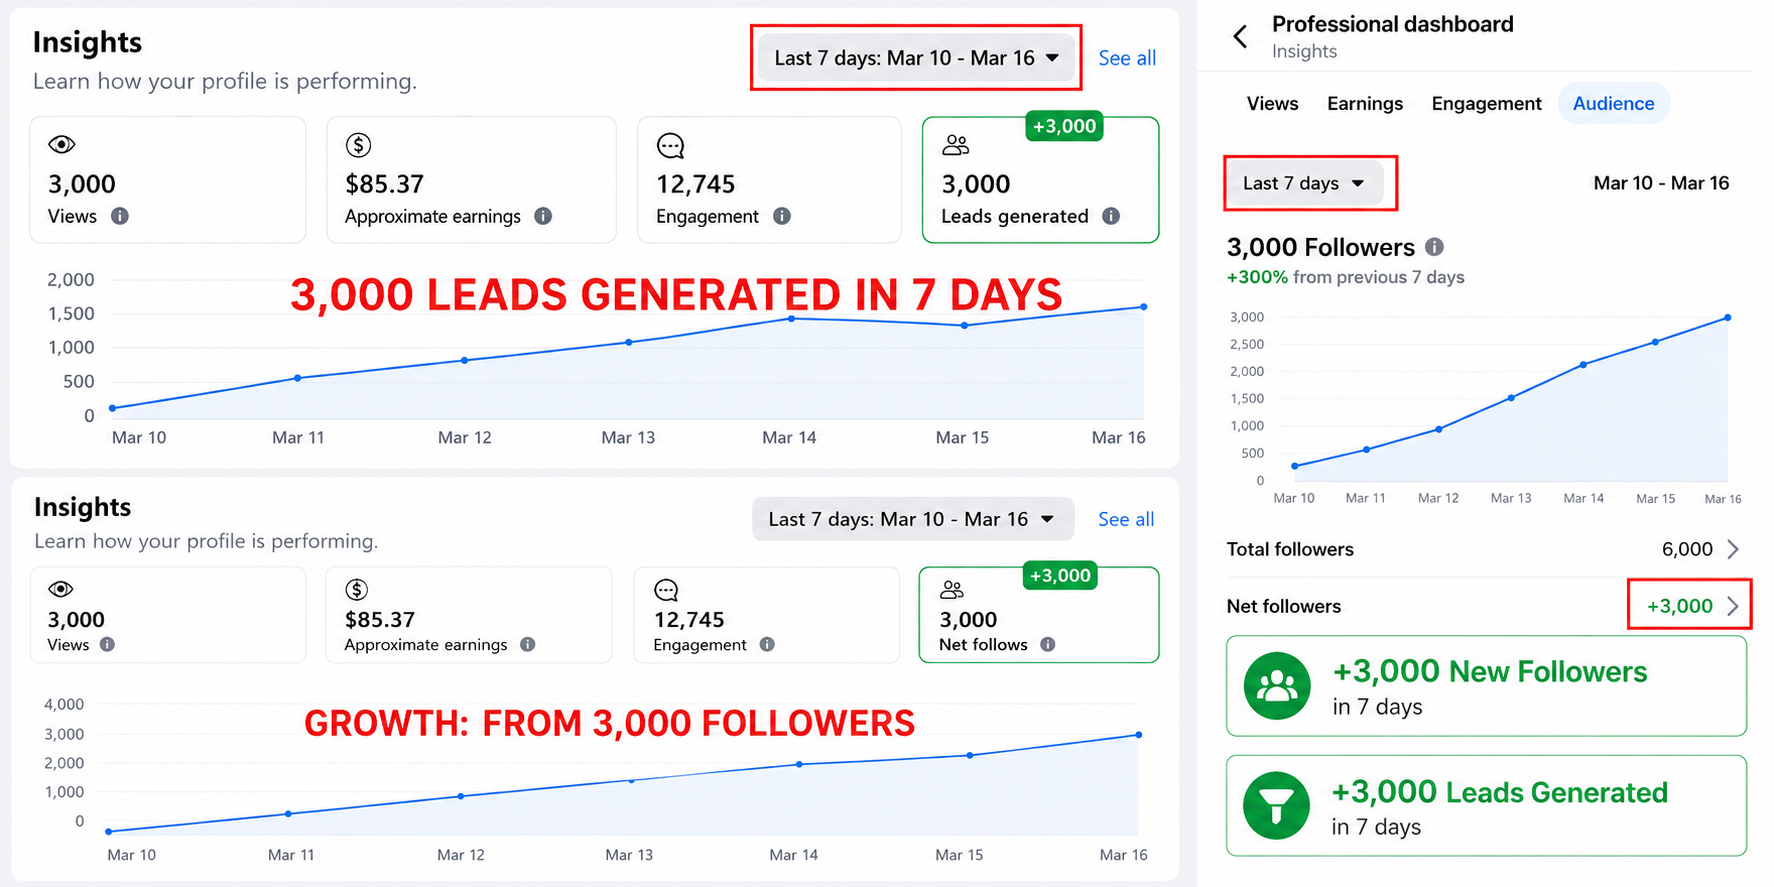Screen dimensions: 1774x887
Task: Click the info icon next to Net follows
Action: tap(1048, 645)
